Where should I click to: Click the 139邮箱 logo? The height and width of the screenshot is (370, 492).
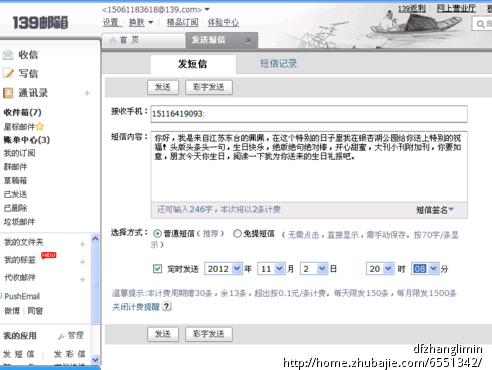pos(40,23)
